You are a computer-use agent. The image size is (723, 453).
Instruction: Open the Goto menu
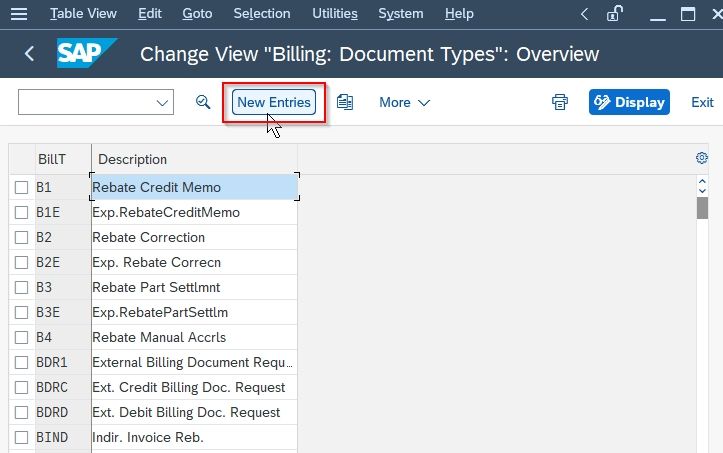pos(197,14)
